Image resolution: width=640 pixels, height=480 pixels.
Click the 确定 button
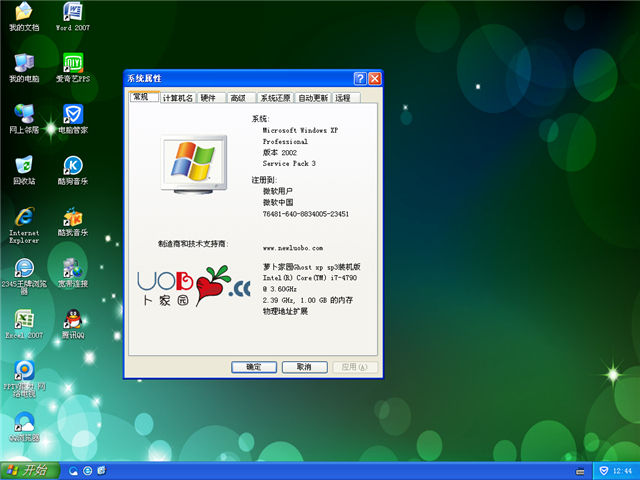254,367
